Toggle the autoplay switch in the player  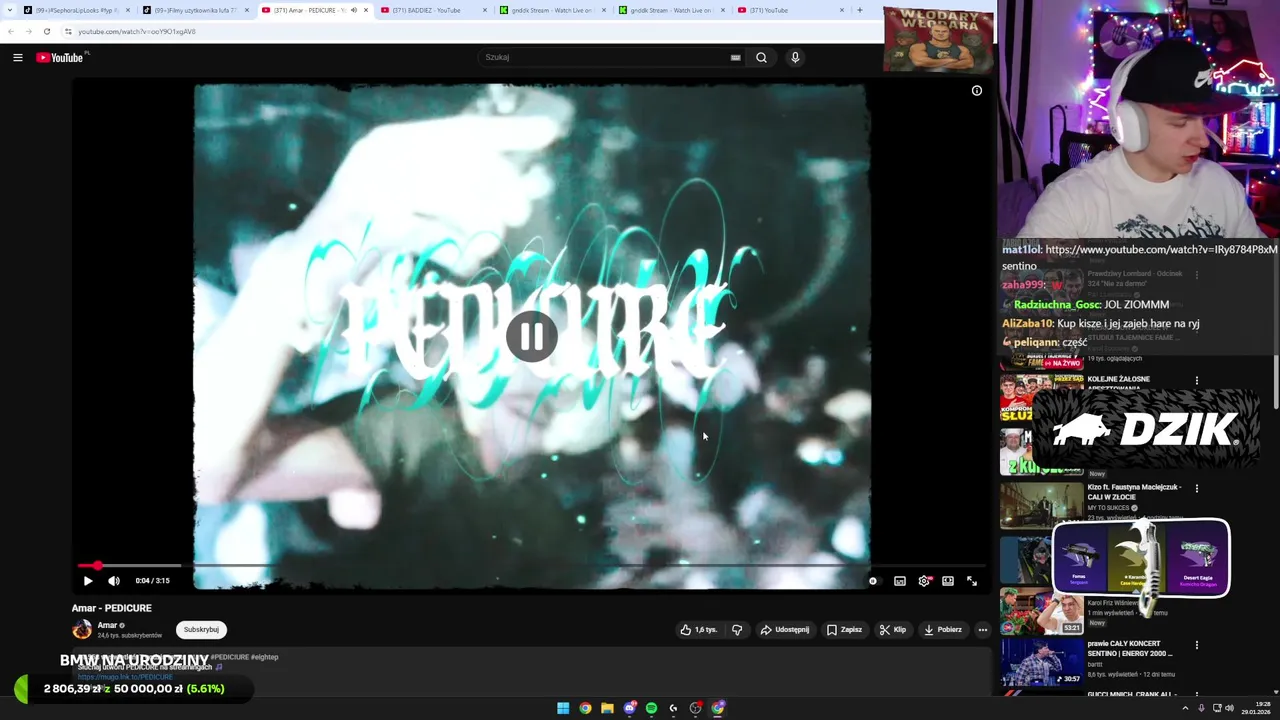point(873,581)
